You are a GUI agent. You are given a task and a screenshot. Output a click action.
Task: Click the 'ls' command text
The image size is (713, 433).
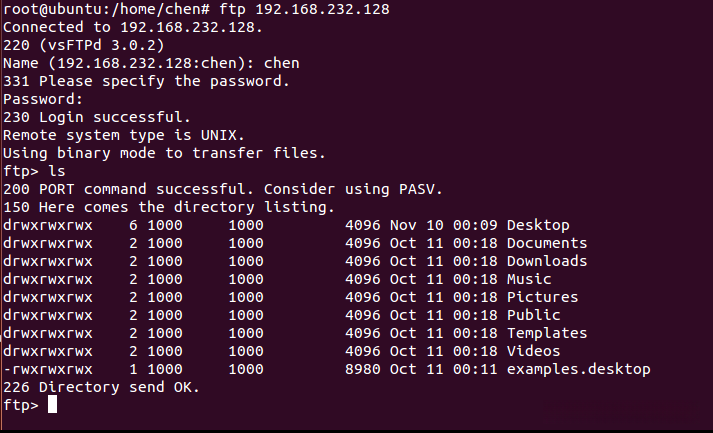(x=57, y=171)
